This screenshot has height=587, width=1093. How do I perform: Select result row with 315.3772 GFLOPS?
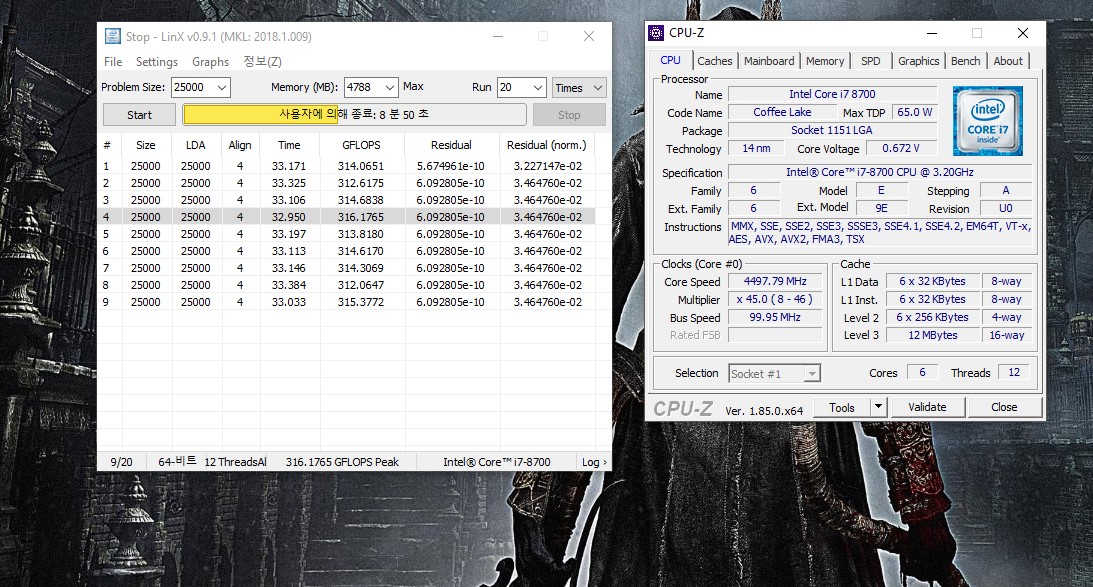point(346,302)
